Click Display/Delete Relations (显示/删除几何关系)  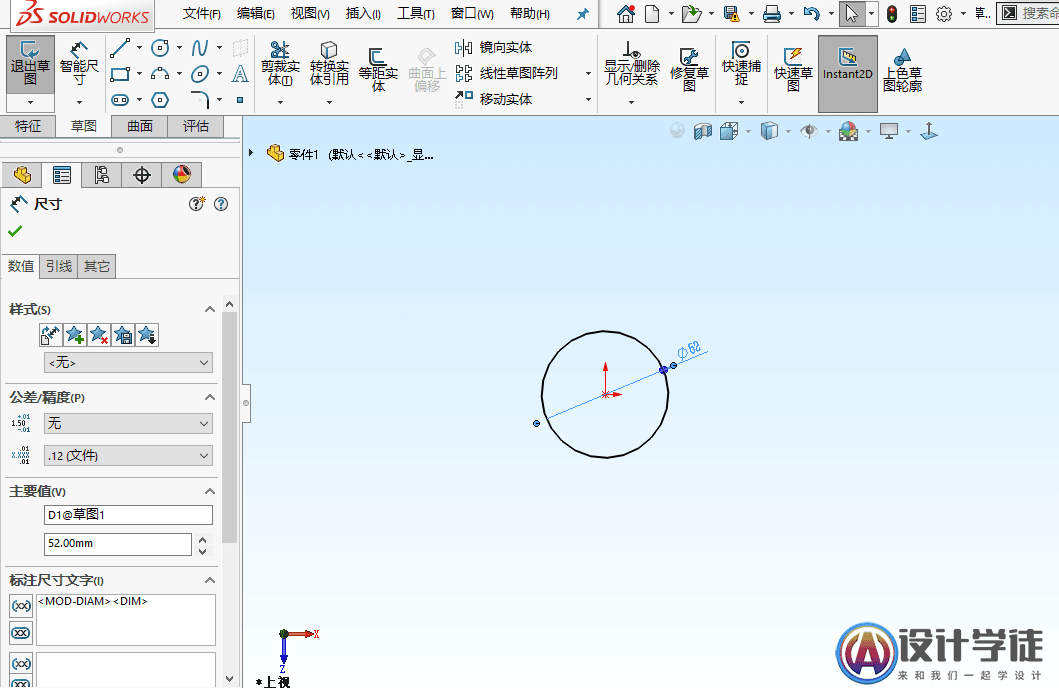[631, 64]
